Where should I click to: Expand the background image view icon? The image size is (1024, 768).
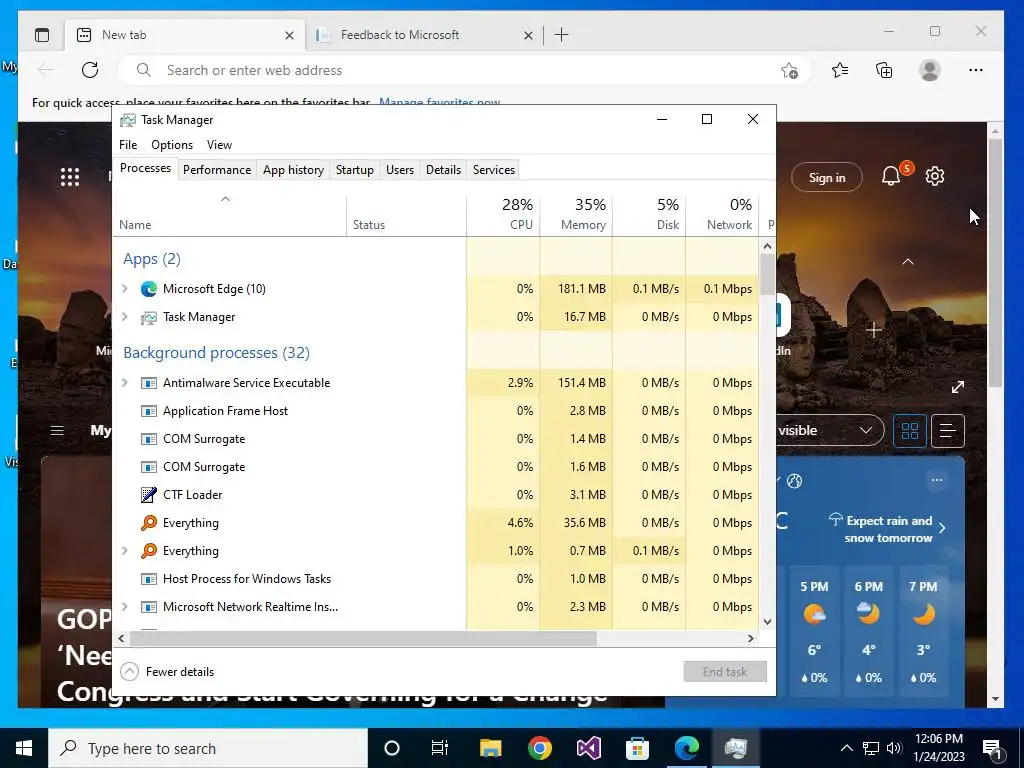(x=958, y=387)
